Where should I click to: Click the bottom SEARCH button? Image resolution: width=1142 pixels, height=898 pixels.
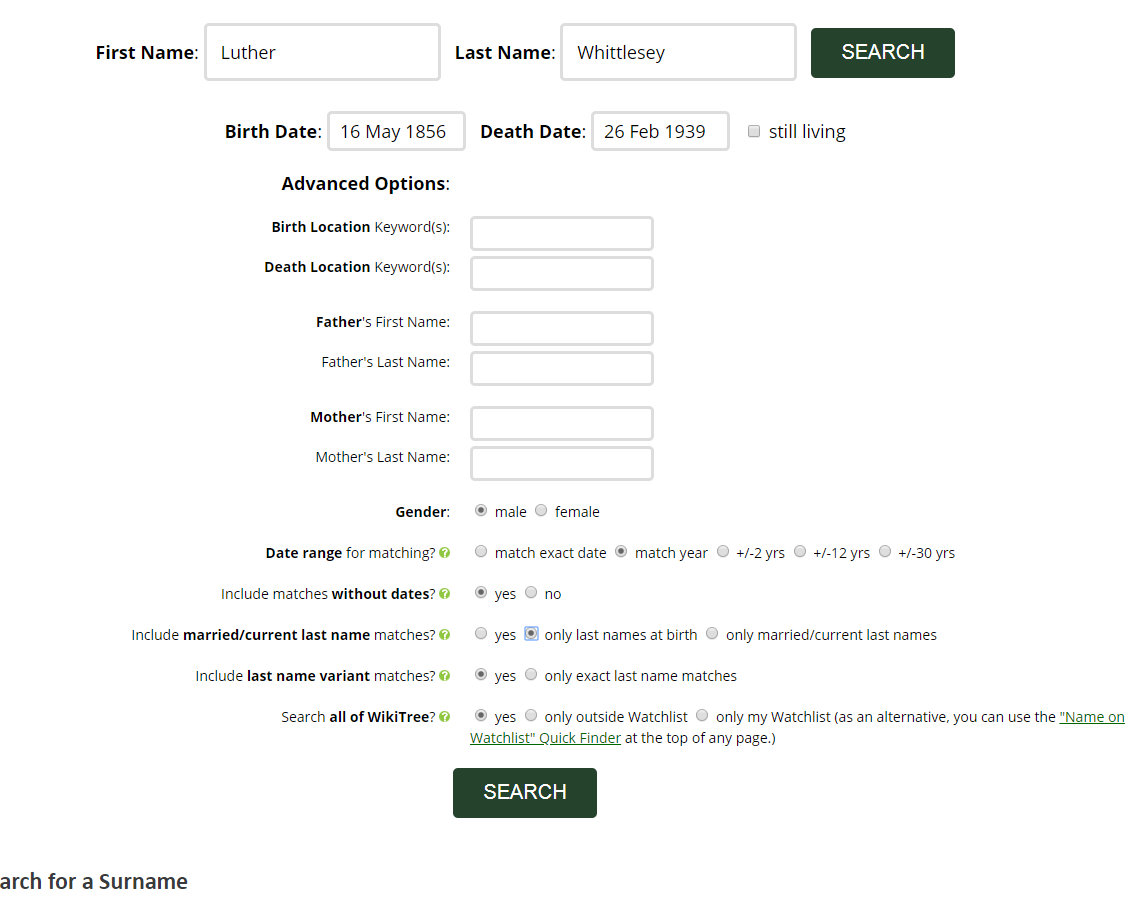click(x=524, y=792)
